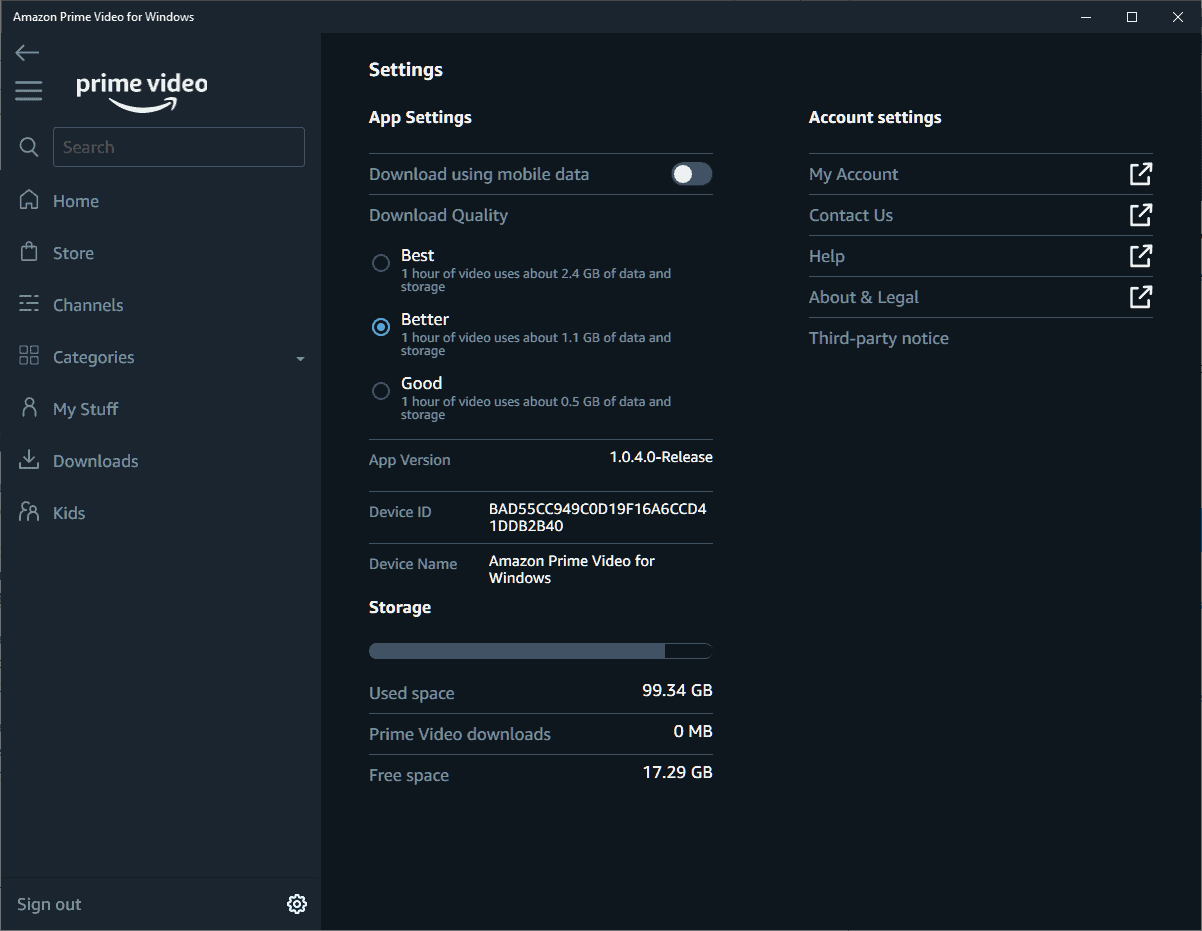Select Good download quality
Image resolution: width=1202 pixels, height=931 pixels.
click(380, 391)
